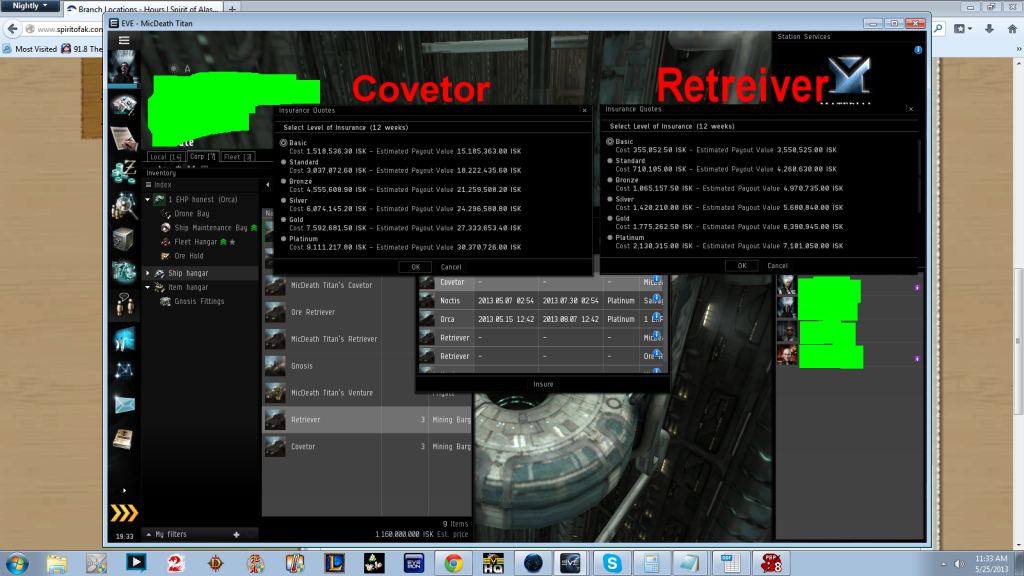Select the Gnosis ship in hangar list
The image size is (1024, 576).
[302, 366]
